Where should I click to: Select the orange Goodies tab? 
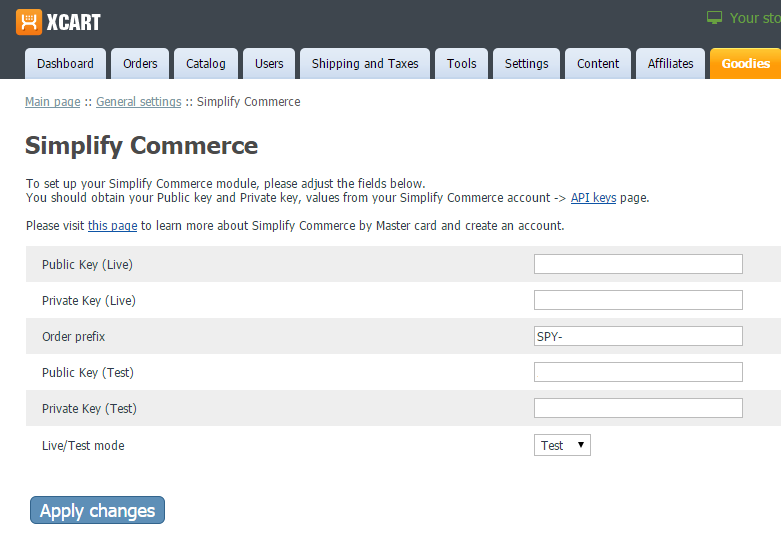(x=745, y=63)
